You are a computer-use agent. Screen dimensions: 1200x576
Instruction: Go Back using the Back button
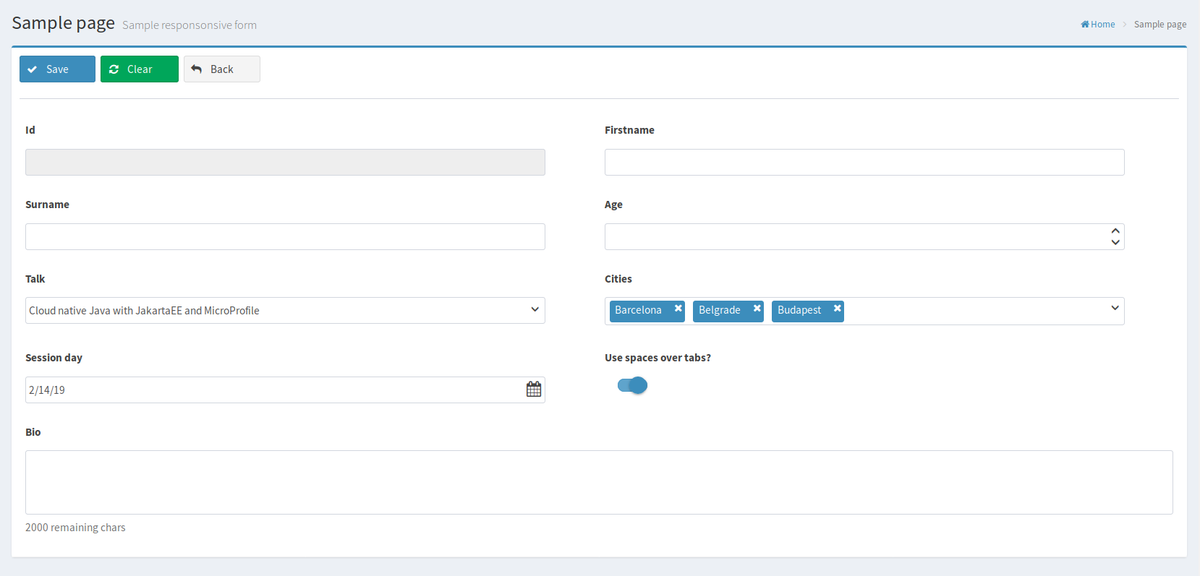click(x=222, y=69)
